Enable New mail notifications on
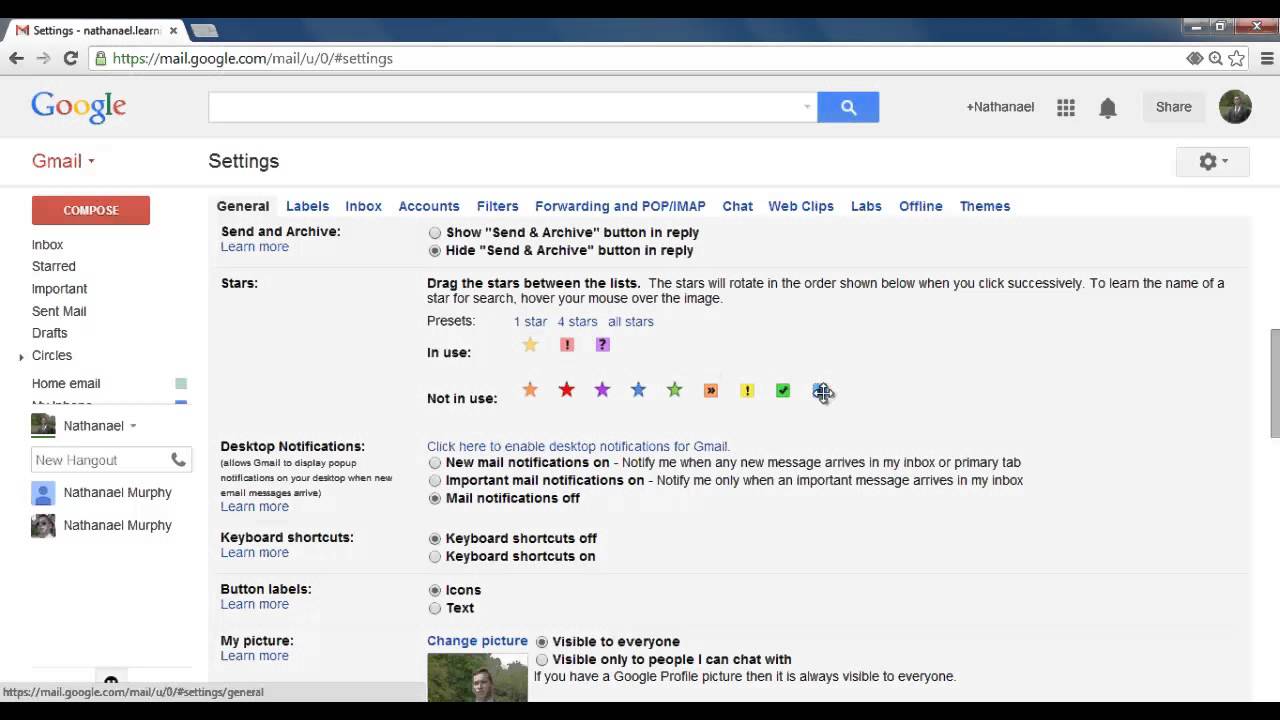1280x720 pixels. click(435, 463)
